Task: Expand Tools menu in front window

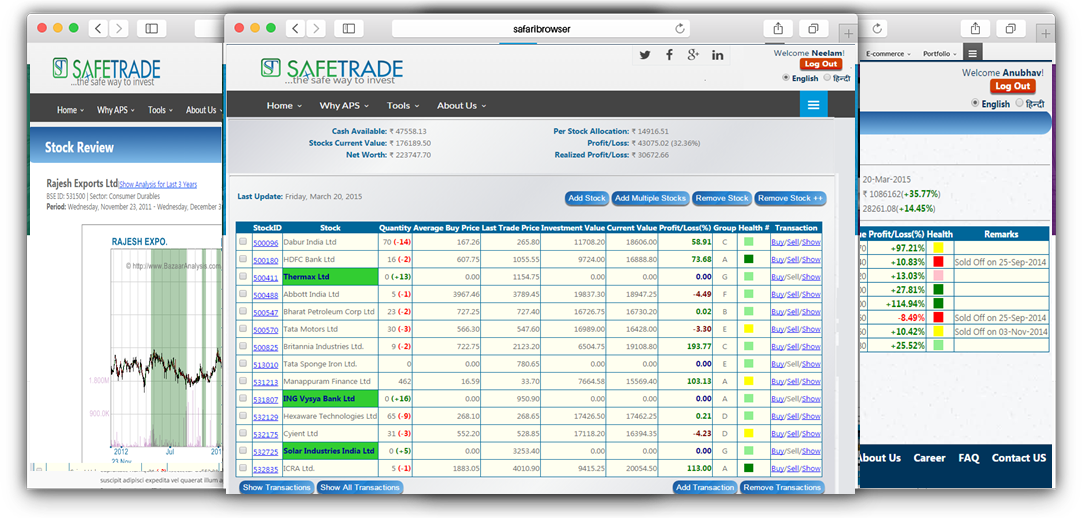Action: point(403,106)
